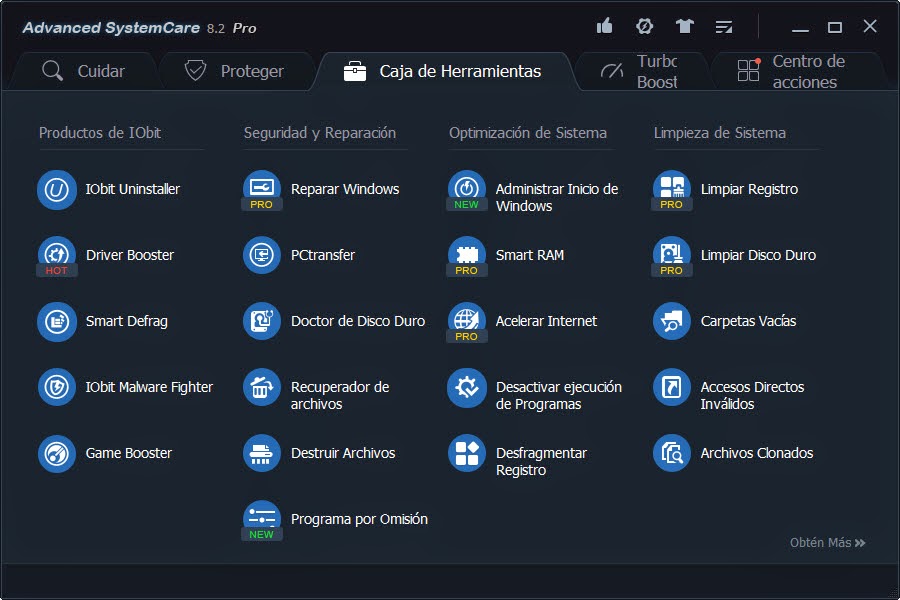This screenshot has height=600, width=900.
Task: Switch to the Proteger tab
Action: pyautogui.click(x=234, y=71)
